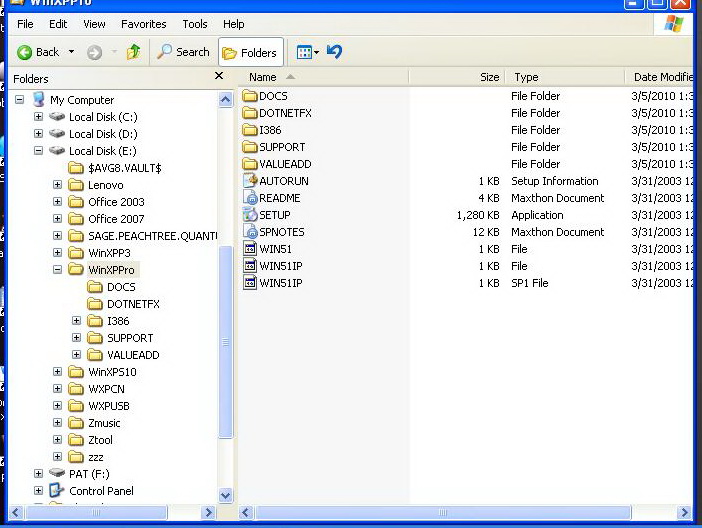Select SAGE.PEACHTREE.QUANTI folder in the tree
This screenshot has width=702, height=528.
[x=152, y=236]
